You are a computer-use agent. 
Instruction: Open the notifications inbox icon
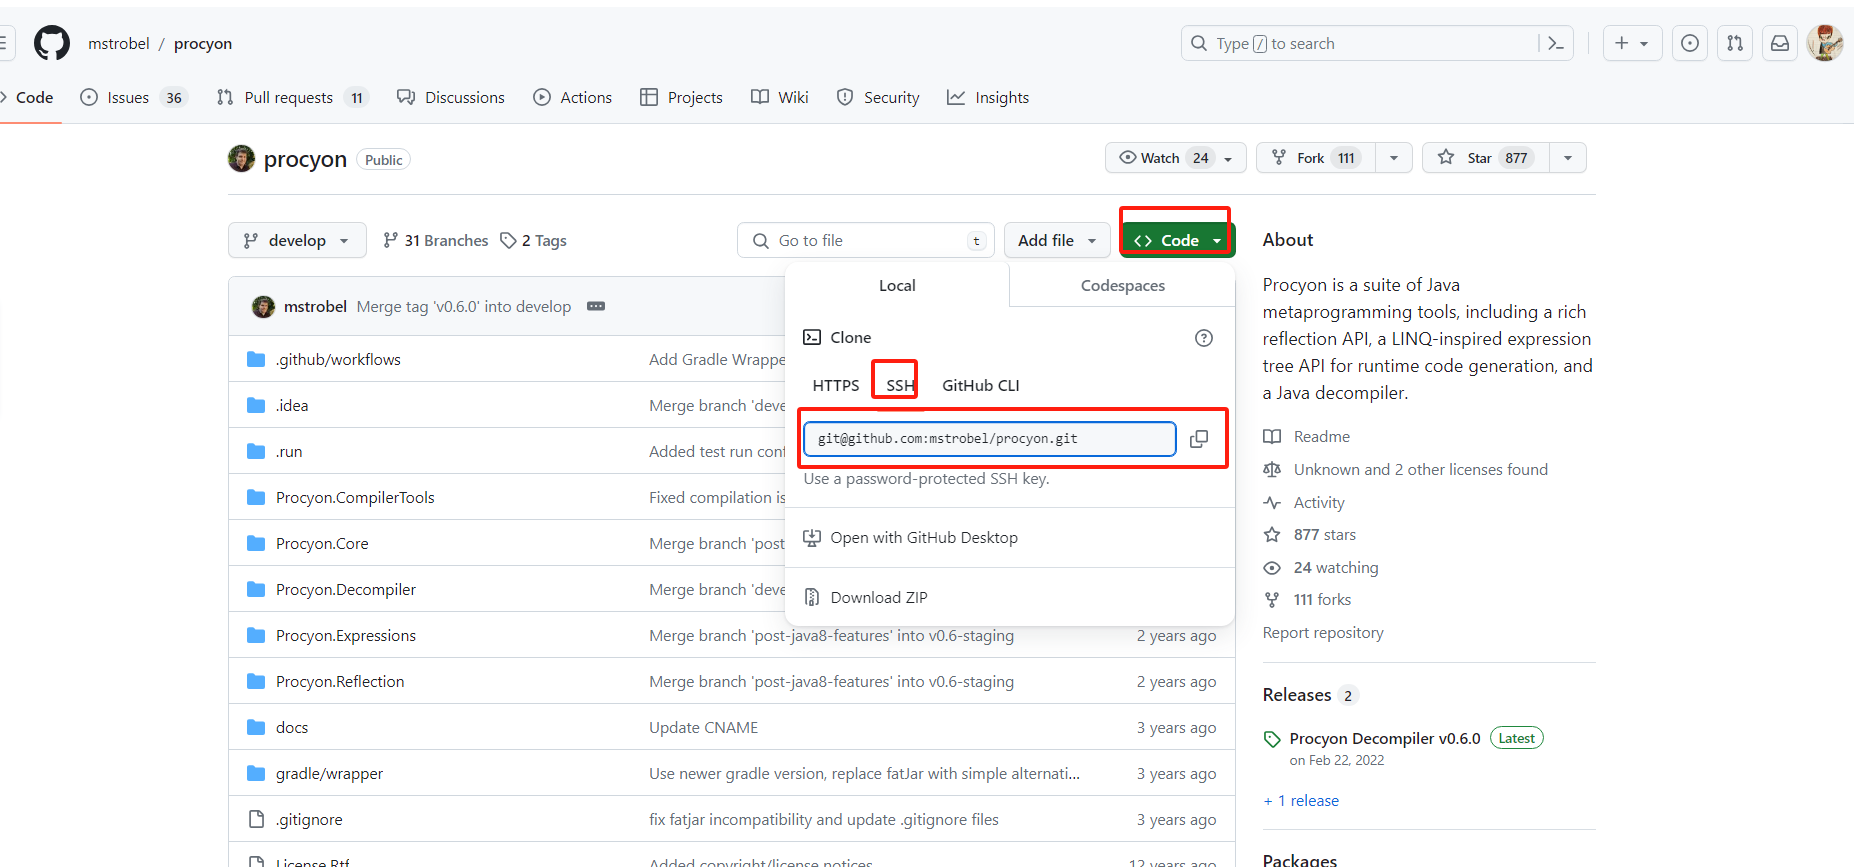pos(1780,43)
